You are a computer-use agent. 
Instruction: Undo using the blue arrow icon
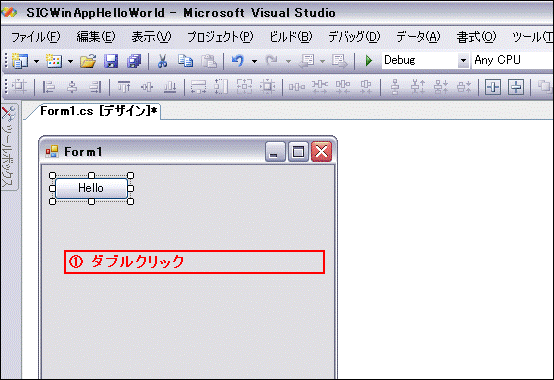tap(238, 61)
